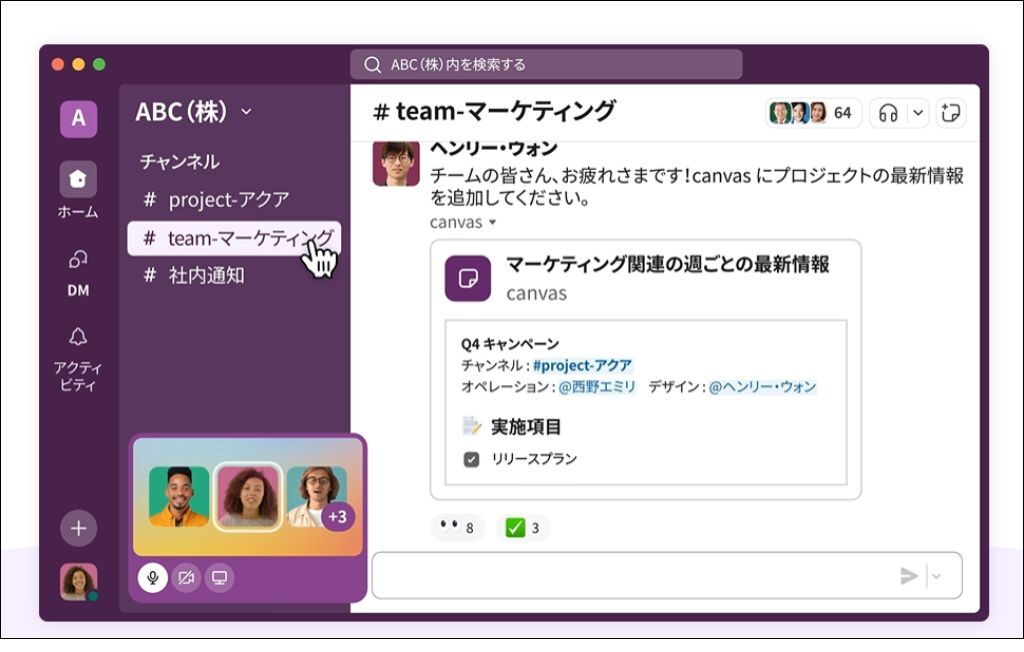Click the # team-マーケティング channel header title
This screenshot has width=1024, height=652.
494,111
